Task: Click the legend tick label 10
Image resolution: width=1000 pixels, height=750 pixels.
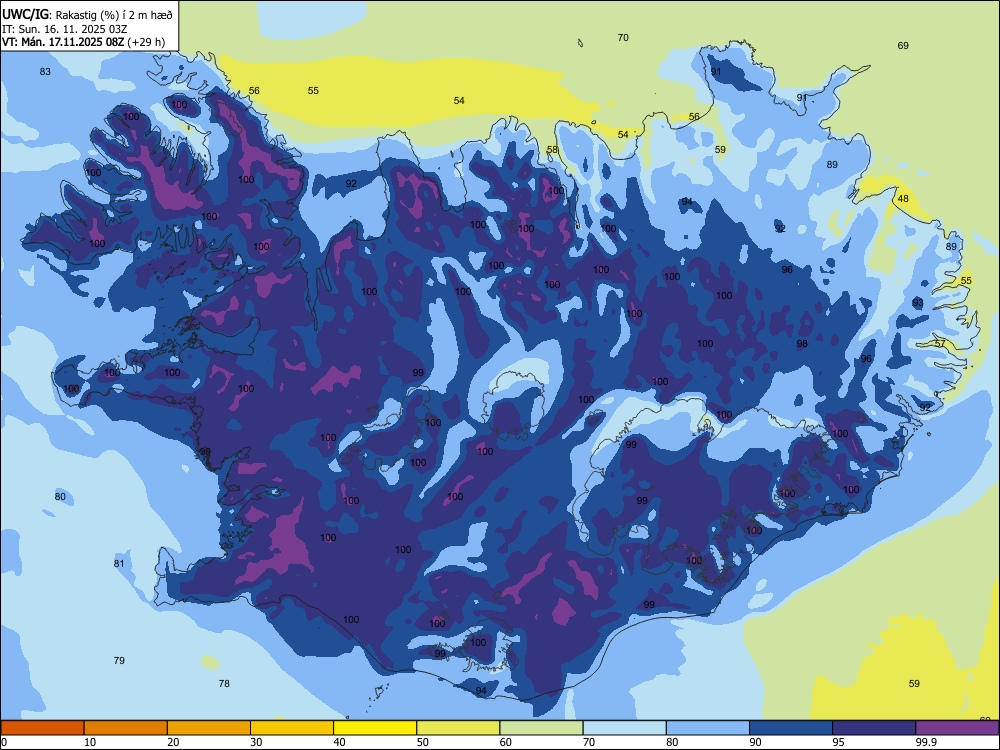Action: pos(90,742)
